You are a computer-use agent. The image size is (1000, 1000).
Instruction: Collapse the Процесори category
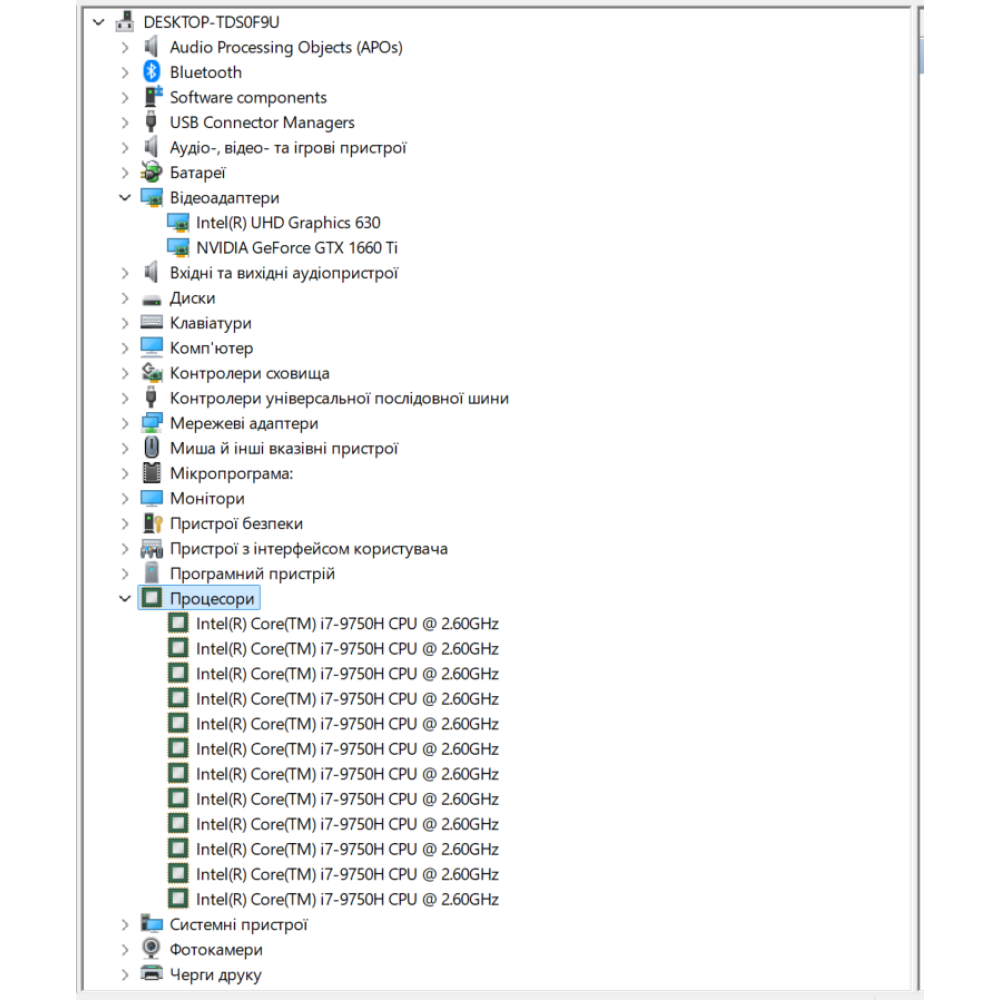point(125,599)
